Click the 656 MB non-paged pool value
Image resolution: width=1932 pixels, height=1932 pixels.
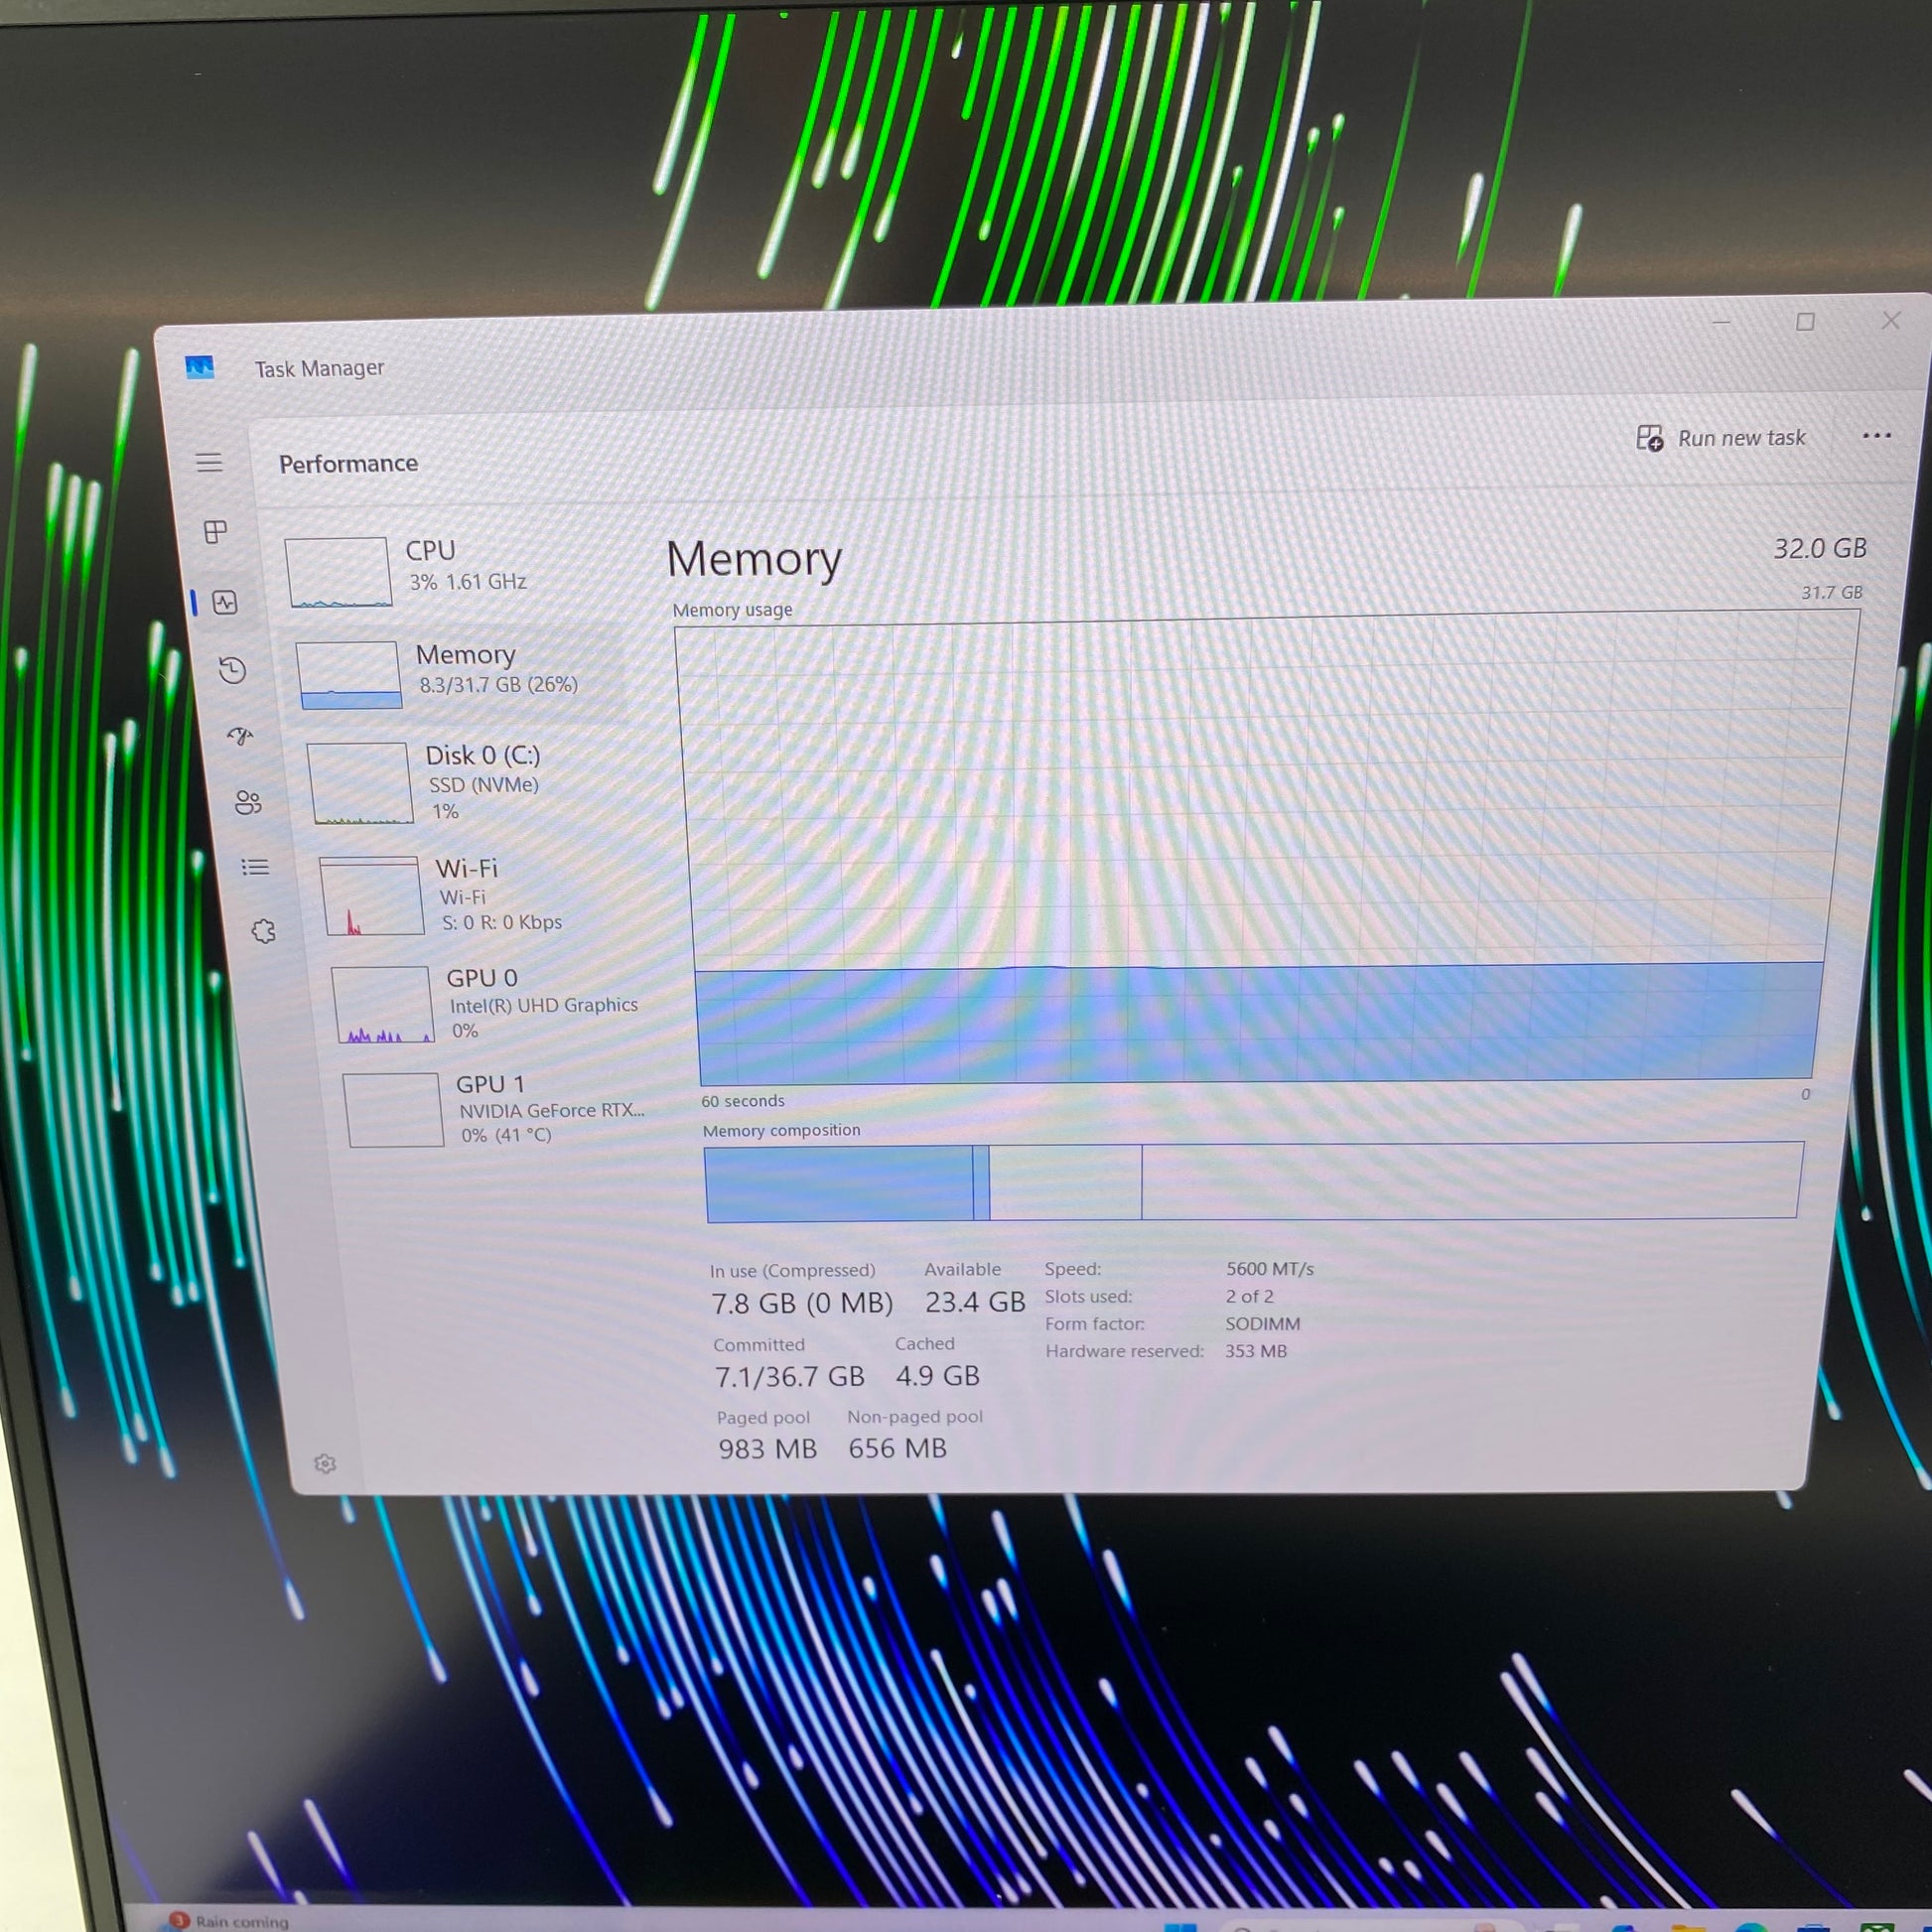[x=897, y=1448]
